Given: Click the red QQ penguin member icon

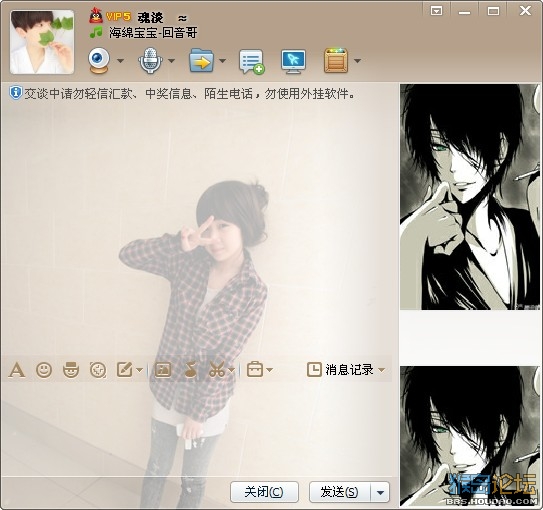Looking at the screenshot, I should coord(96,15).
